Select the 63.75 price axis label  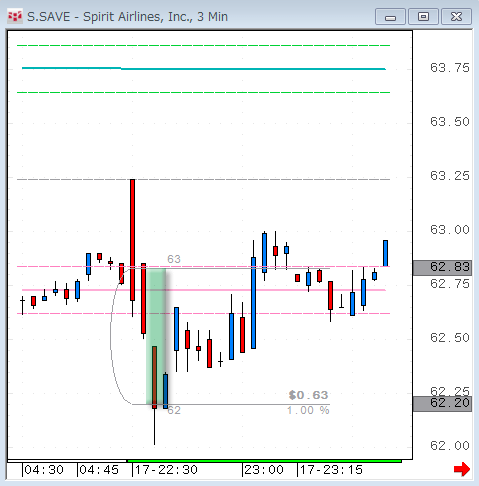(450, 68)
